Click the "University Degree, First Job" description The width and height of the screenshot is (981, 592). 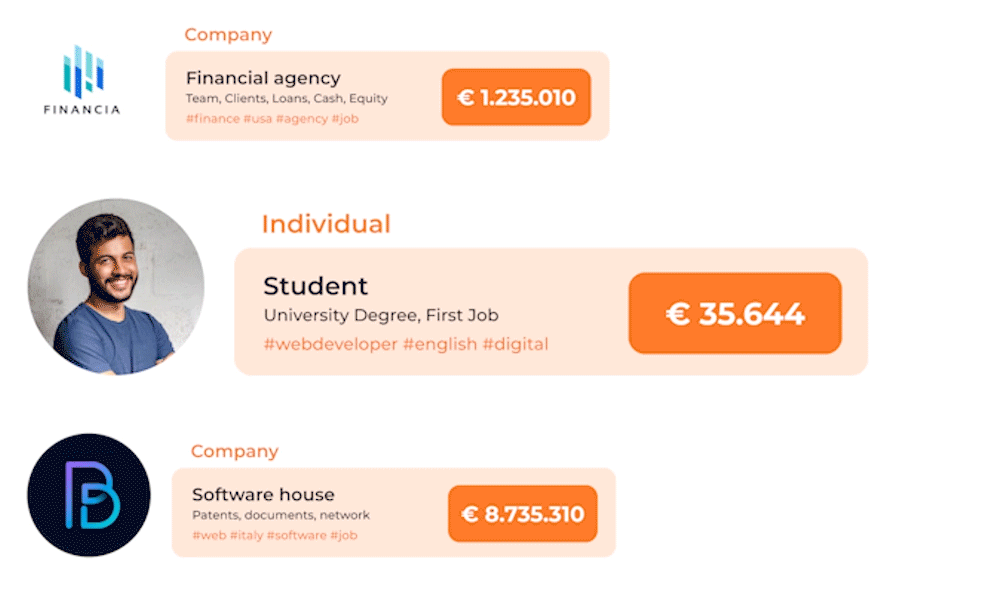coord(381,315)
